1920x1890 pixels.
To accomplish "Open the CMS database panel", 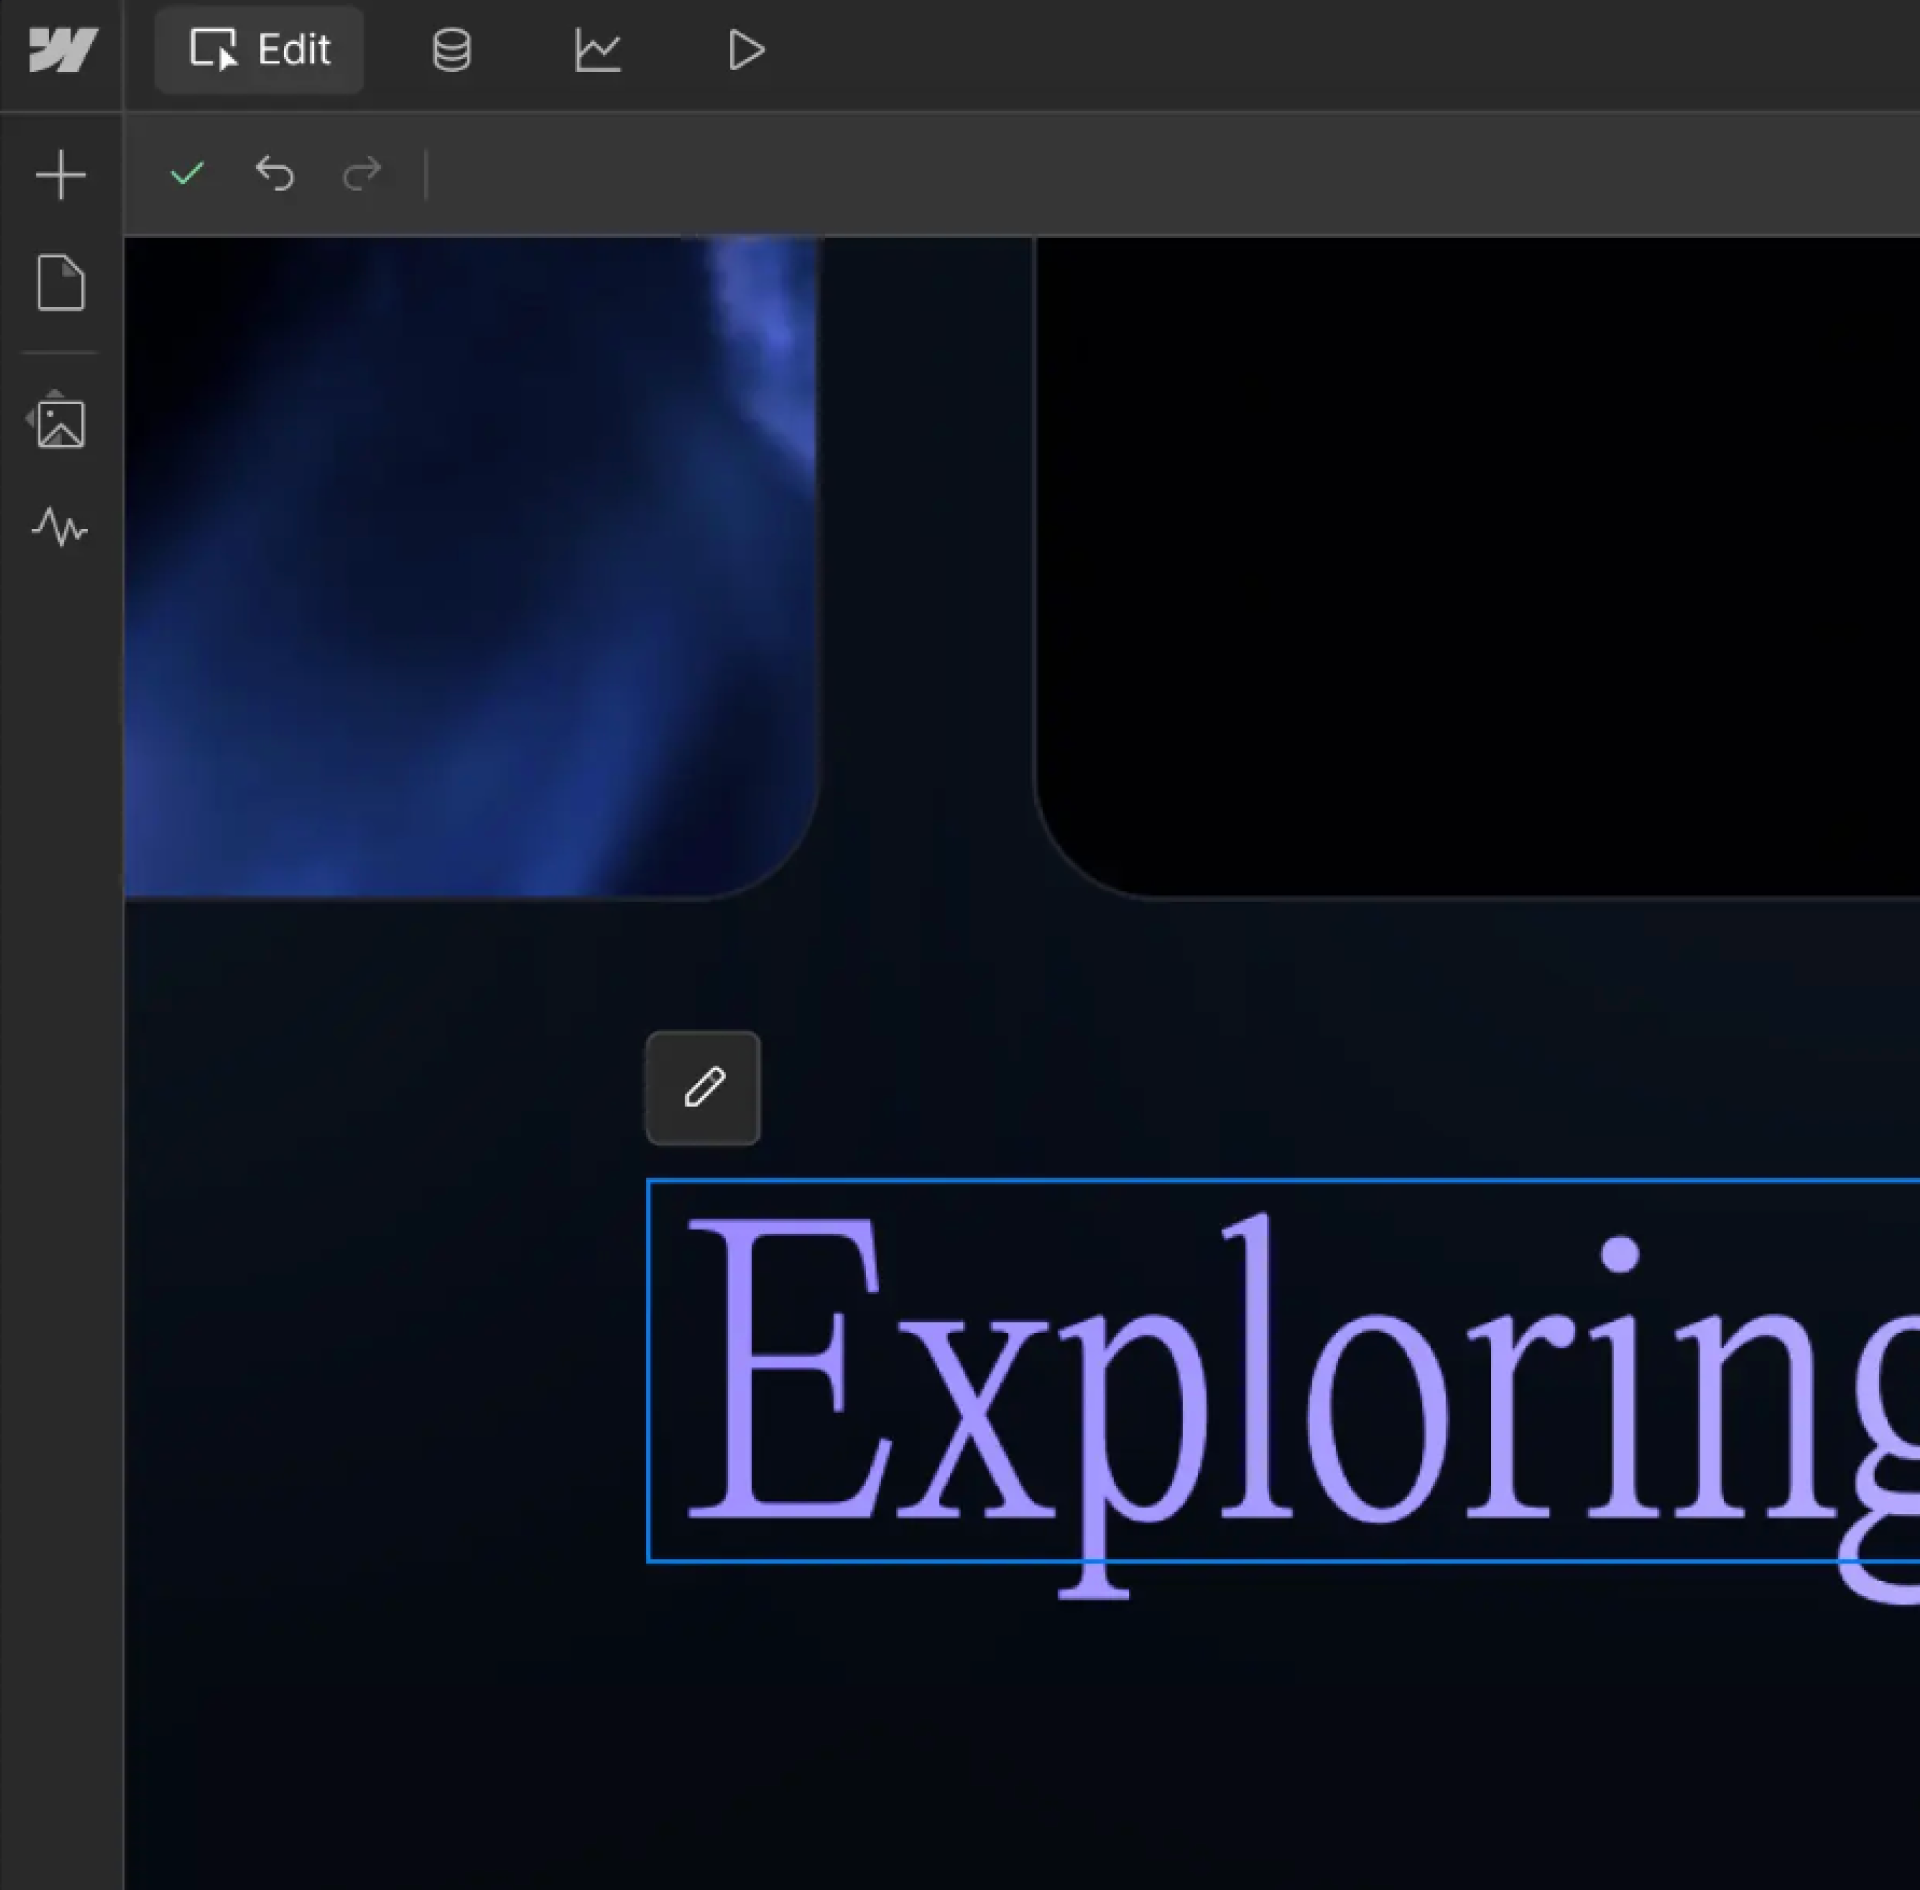I will [x=451, y=50].
